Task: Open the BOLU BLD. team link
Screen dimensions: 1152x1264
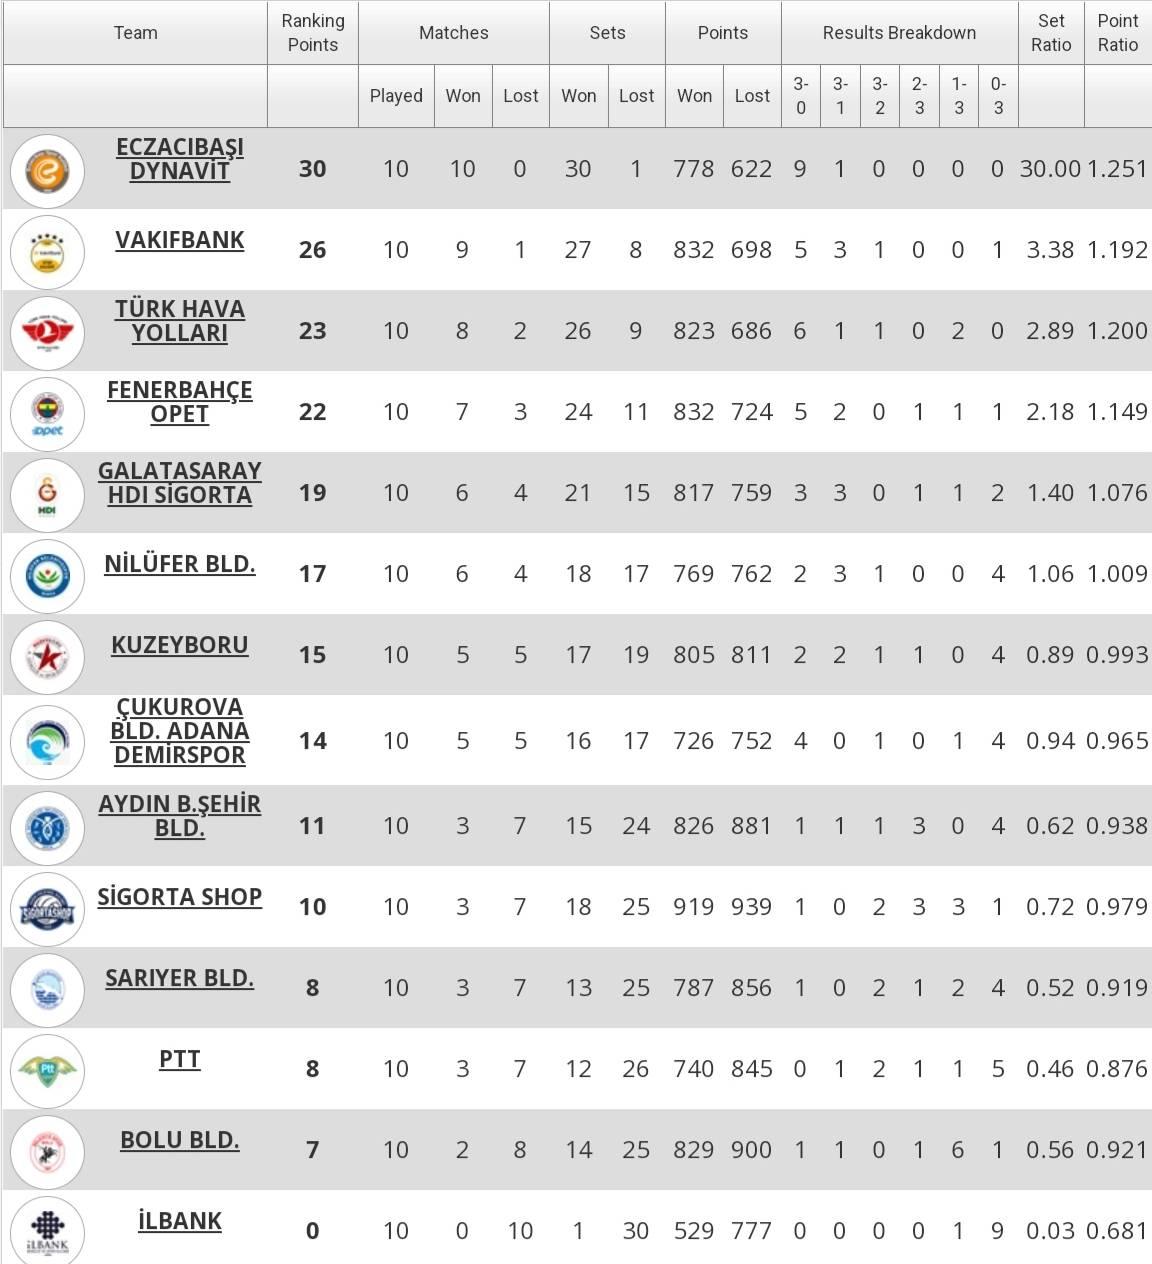Action: pos(180,1140)
